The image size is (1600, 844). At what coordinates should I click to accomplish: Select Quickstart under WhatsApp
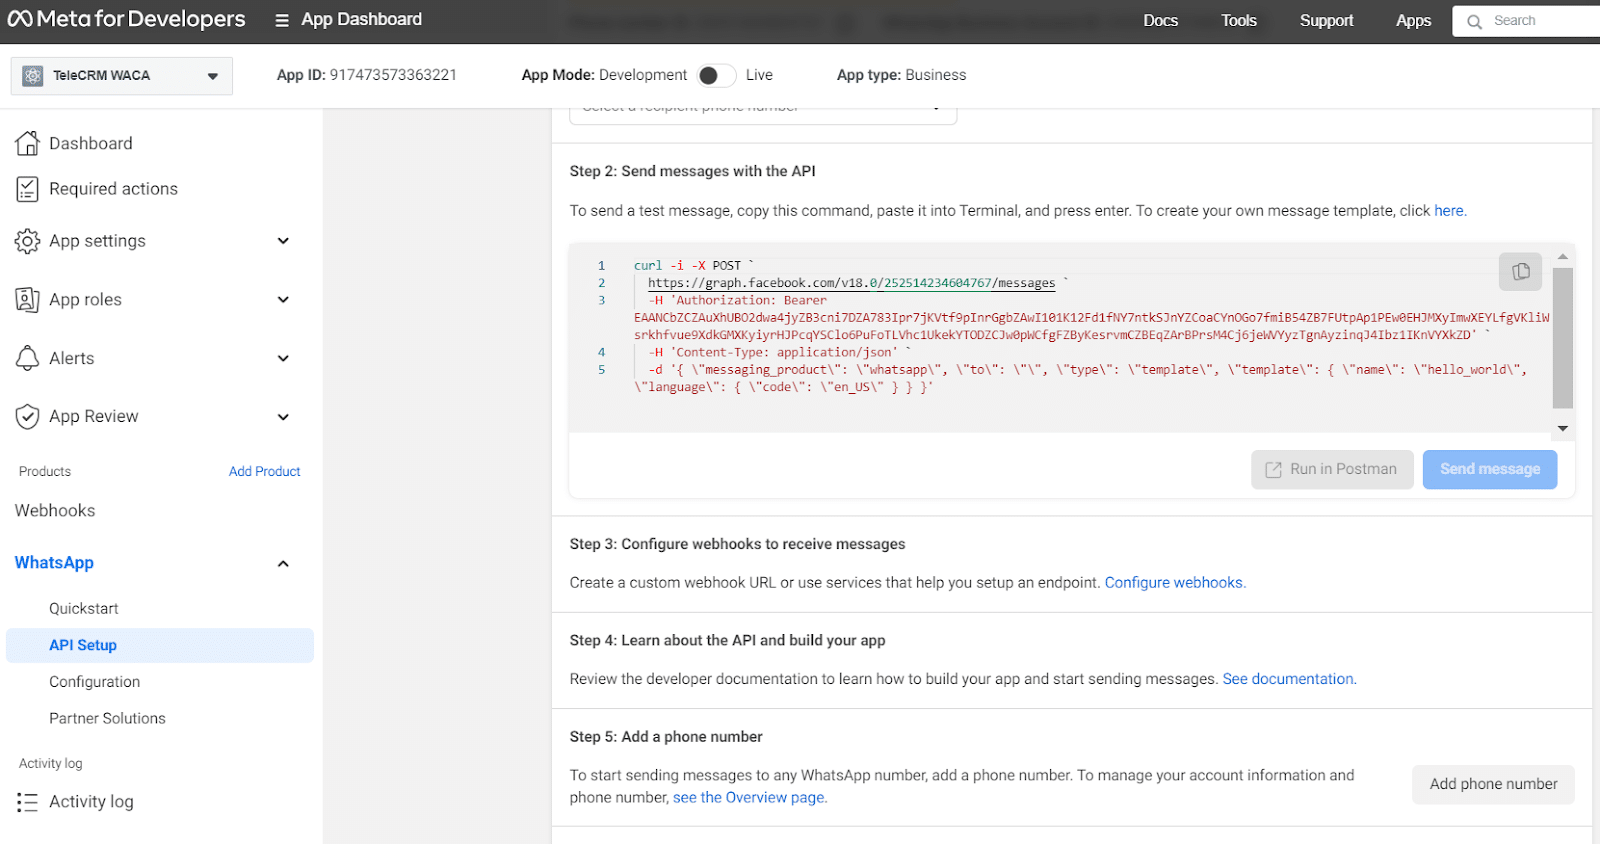84,609
